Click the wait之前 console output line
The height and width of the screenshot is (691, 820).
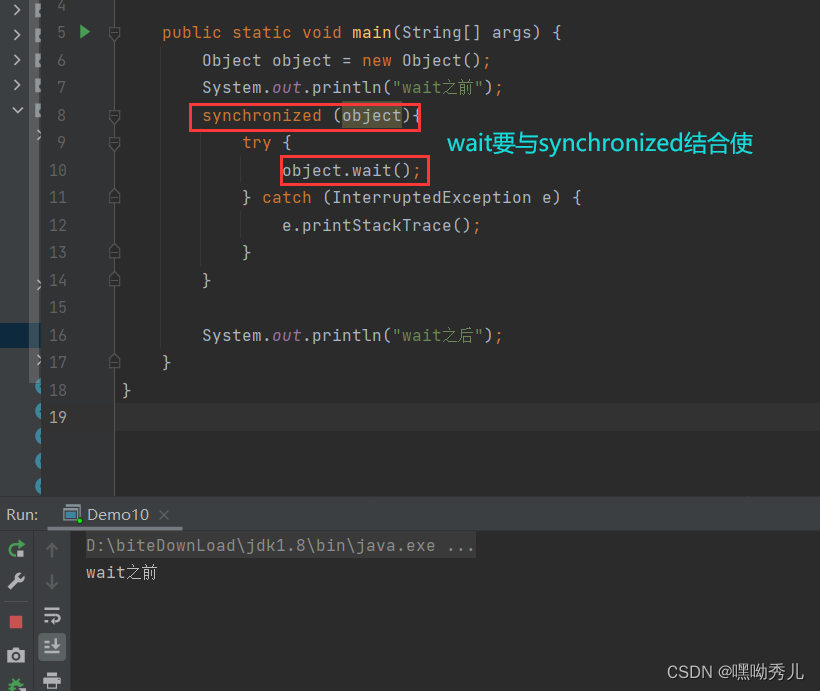[120, 572]
